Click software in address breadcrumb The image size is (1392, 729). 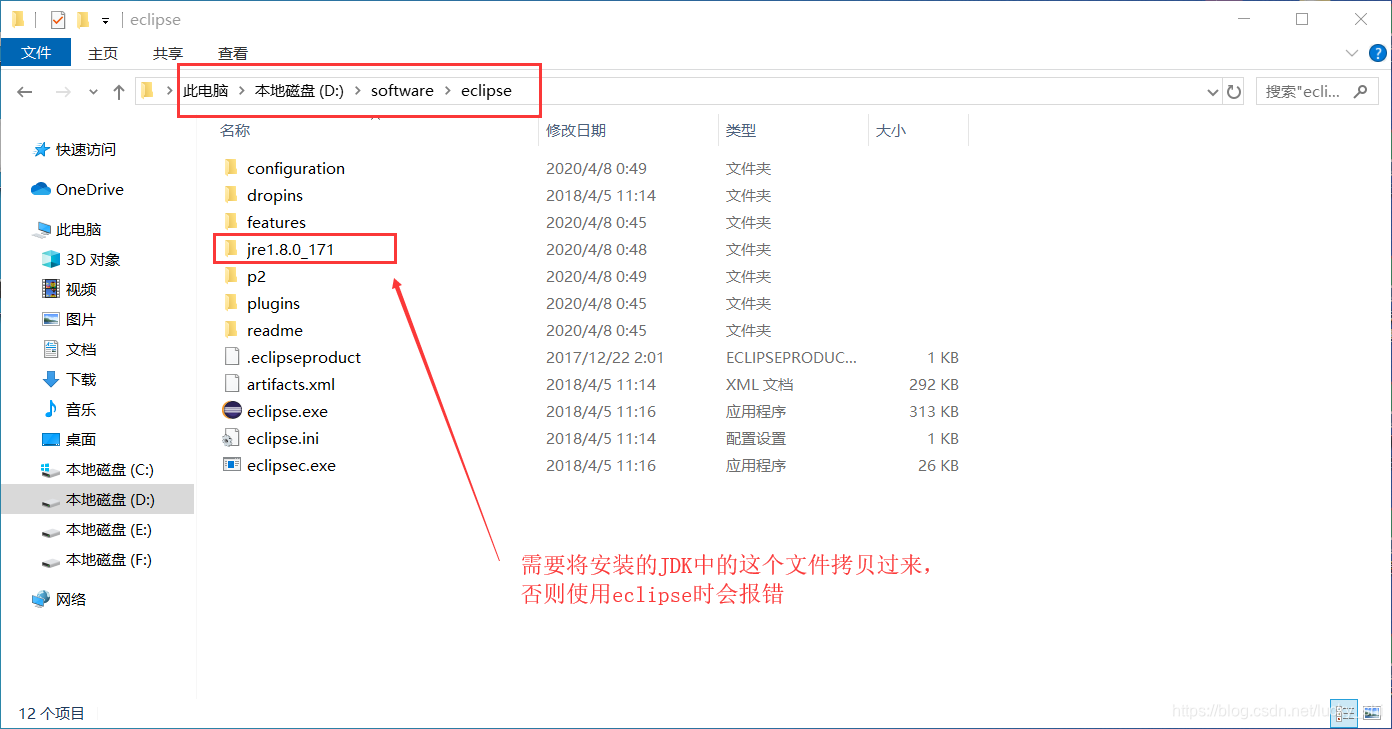(x=402, y=90)
